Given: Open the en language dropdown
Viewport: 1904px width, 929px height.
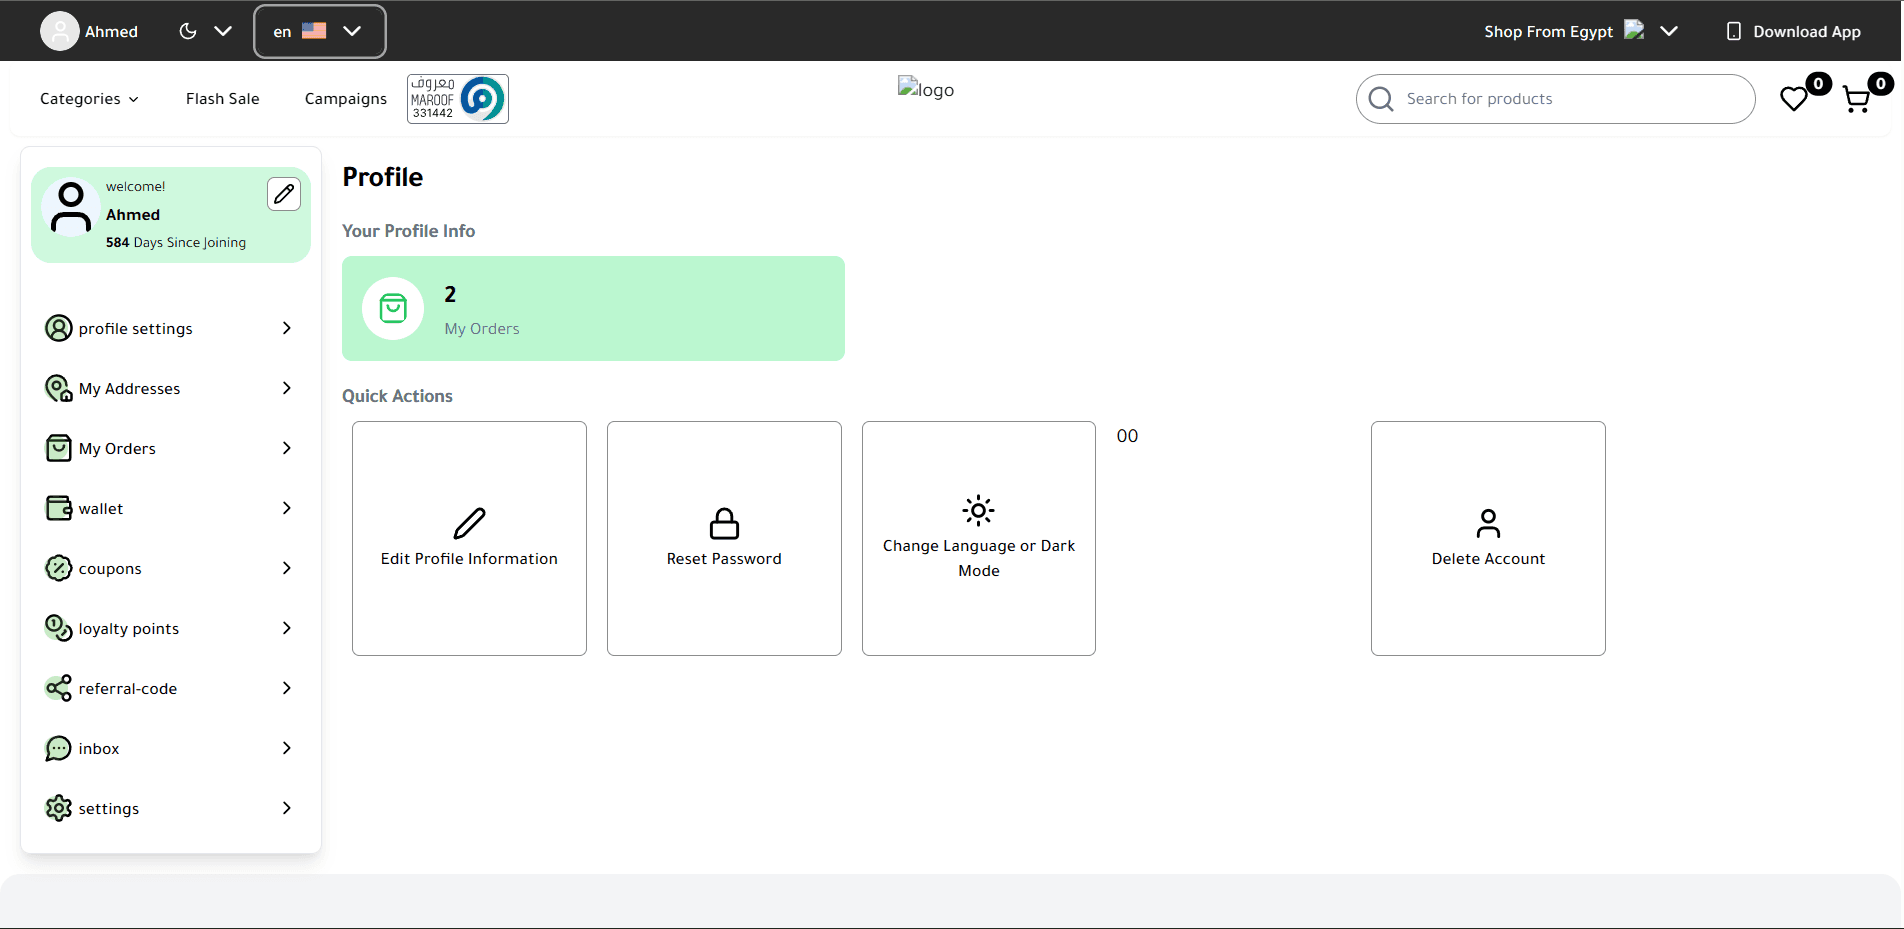Looking at the screenshot, I should click(x=319, y=31).
